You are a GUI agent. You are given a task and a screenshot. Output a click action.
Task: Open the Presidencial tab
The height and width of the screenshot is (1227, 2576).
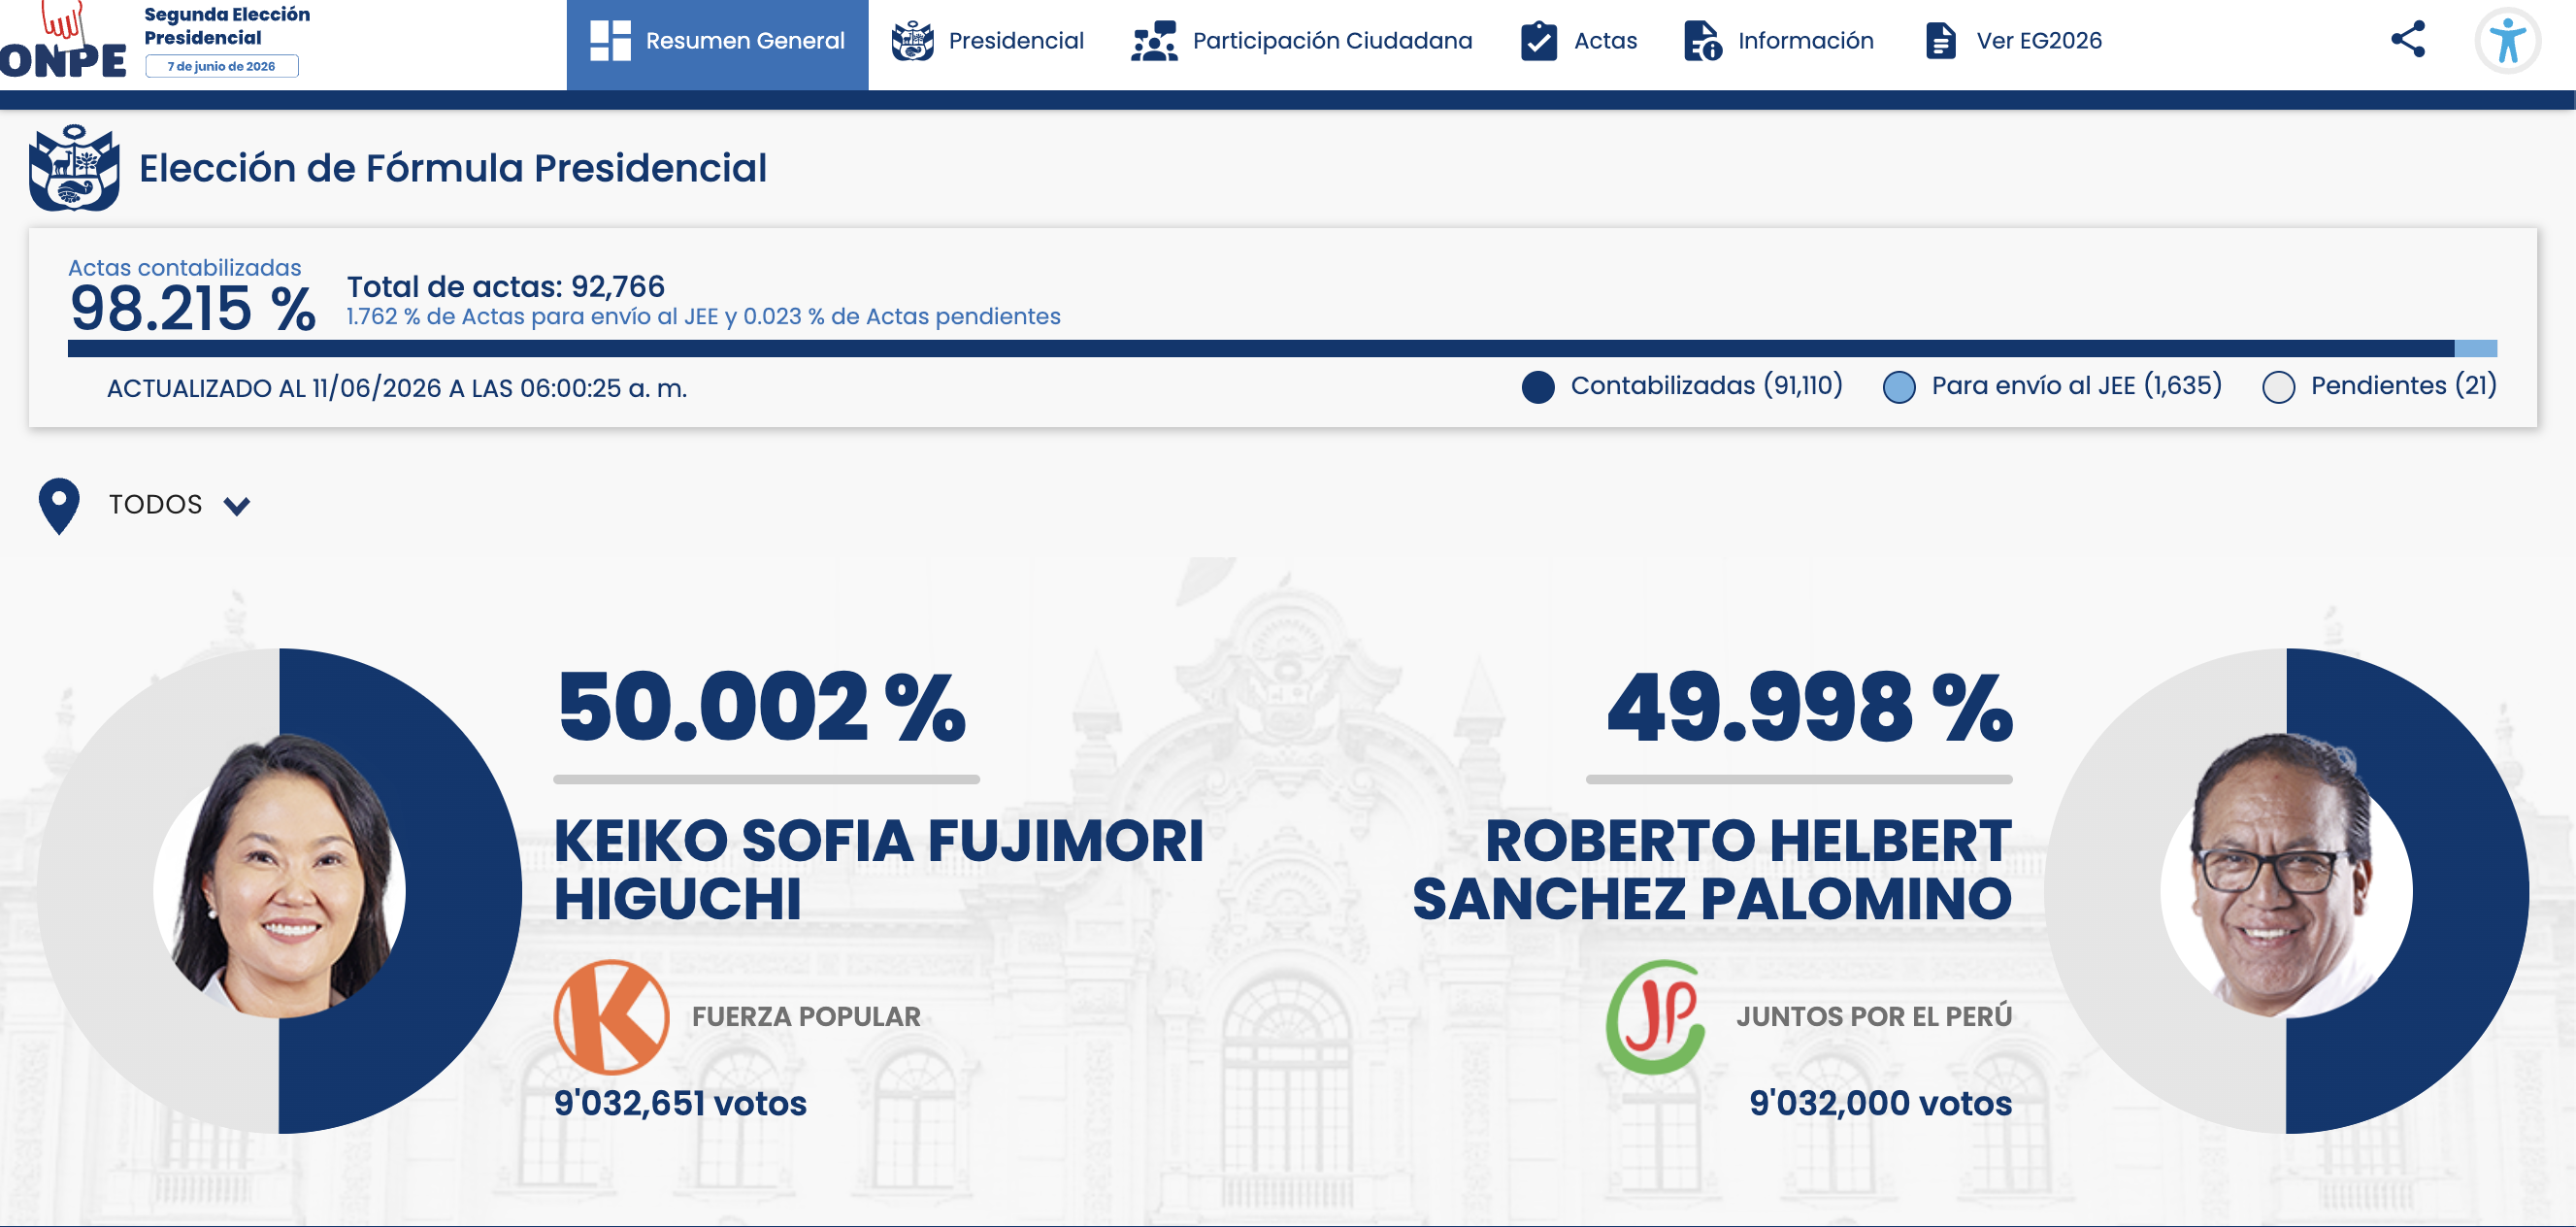tap(987, 41)
